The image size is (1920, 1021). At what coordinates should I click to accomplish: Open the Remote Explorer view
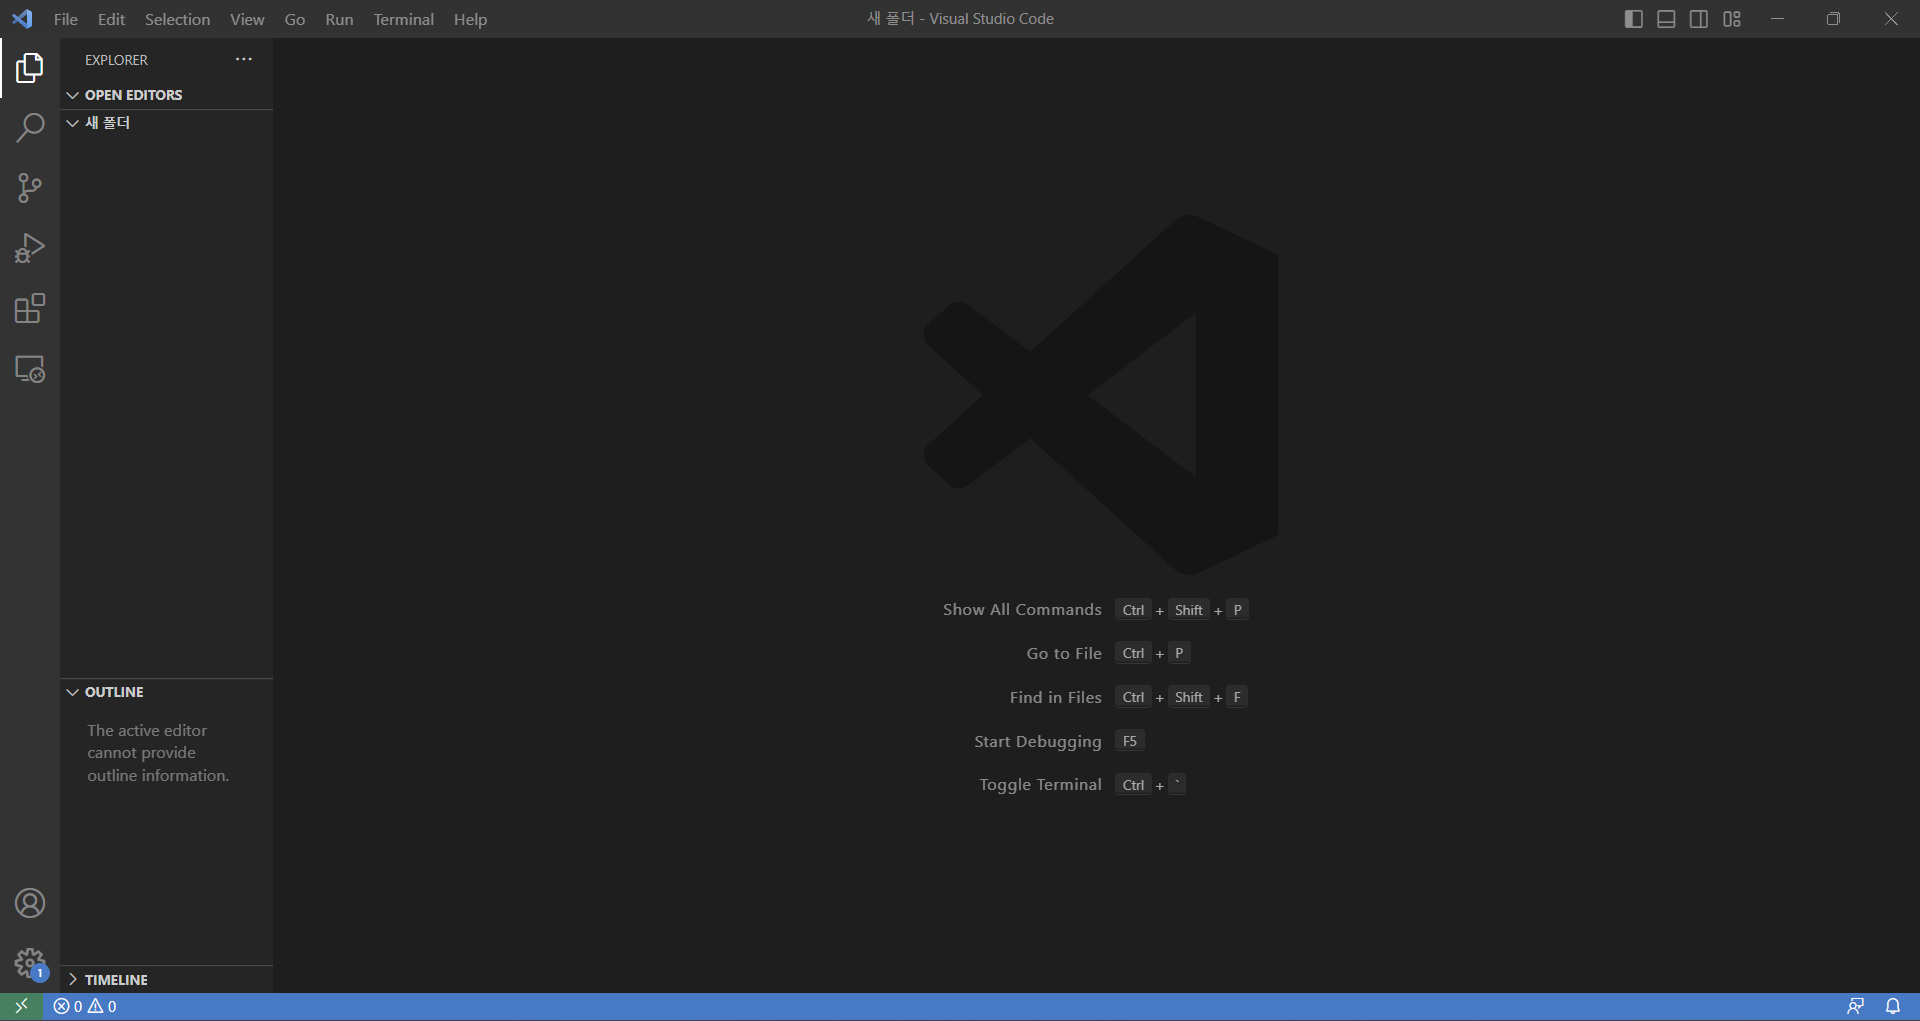pos(30,369)
